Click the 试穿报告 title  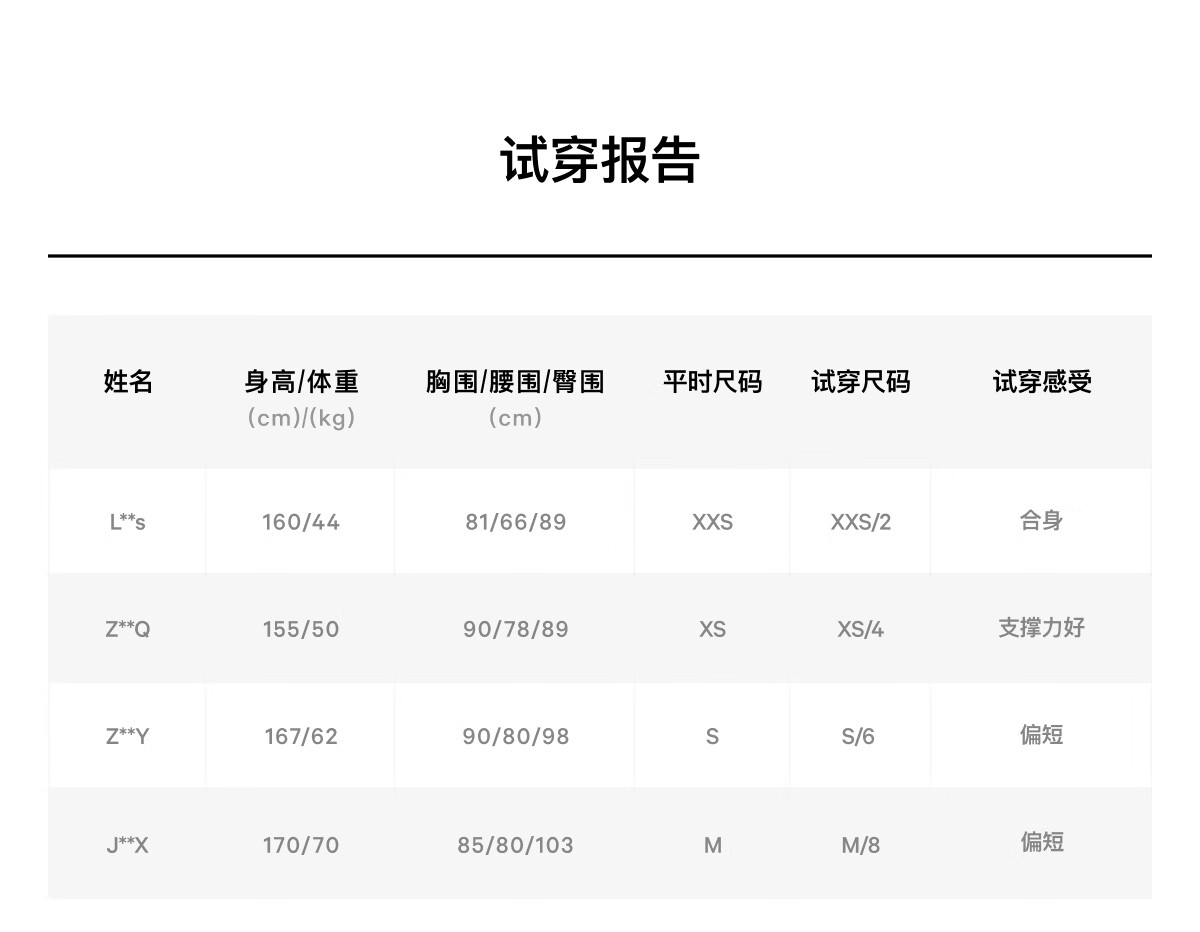click(x=600, y=160)
